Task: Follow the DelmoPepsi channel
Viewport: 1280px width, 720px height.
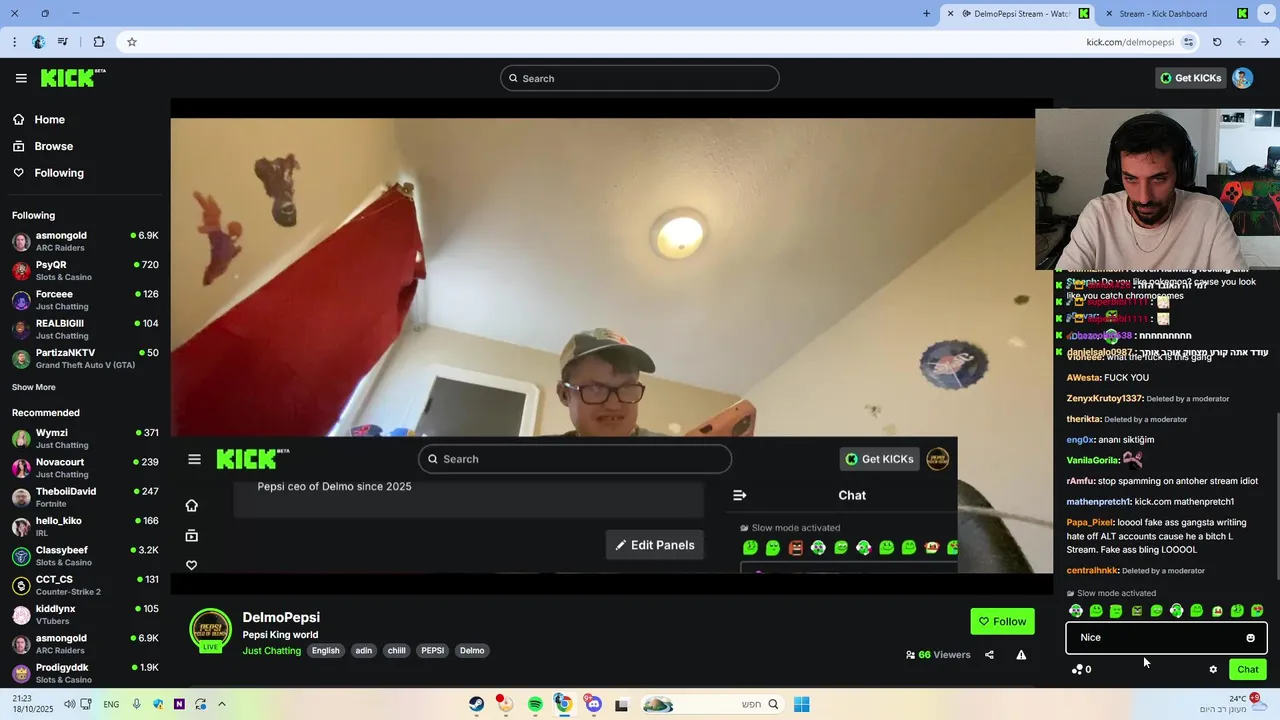Action: 1002,621
